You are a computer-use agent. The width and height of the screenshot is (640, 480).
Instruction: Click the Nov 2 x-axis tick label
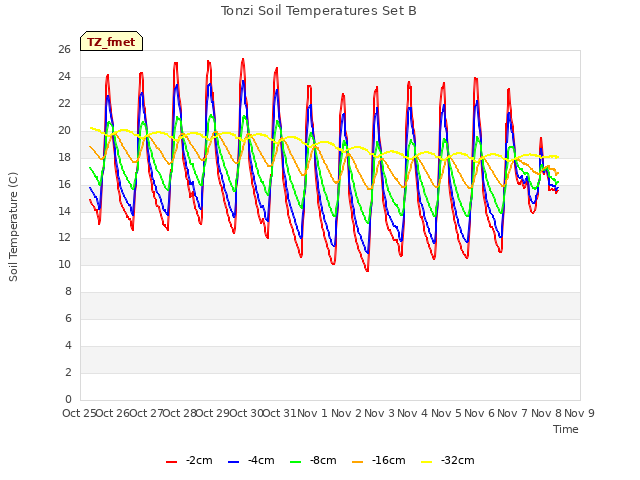346,413
